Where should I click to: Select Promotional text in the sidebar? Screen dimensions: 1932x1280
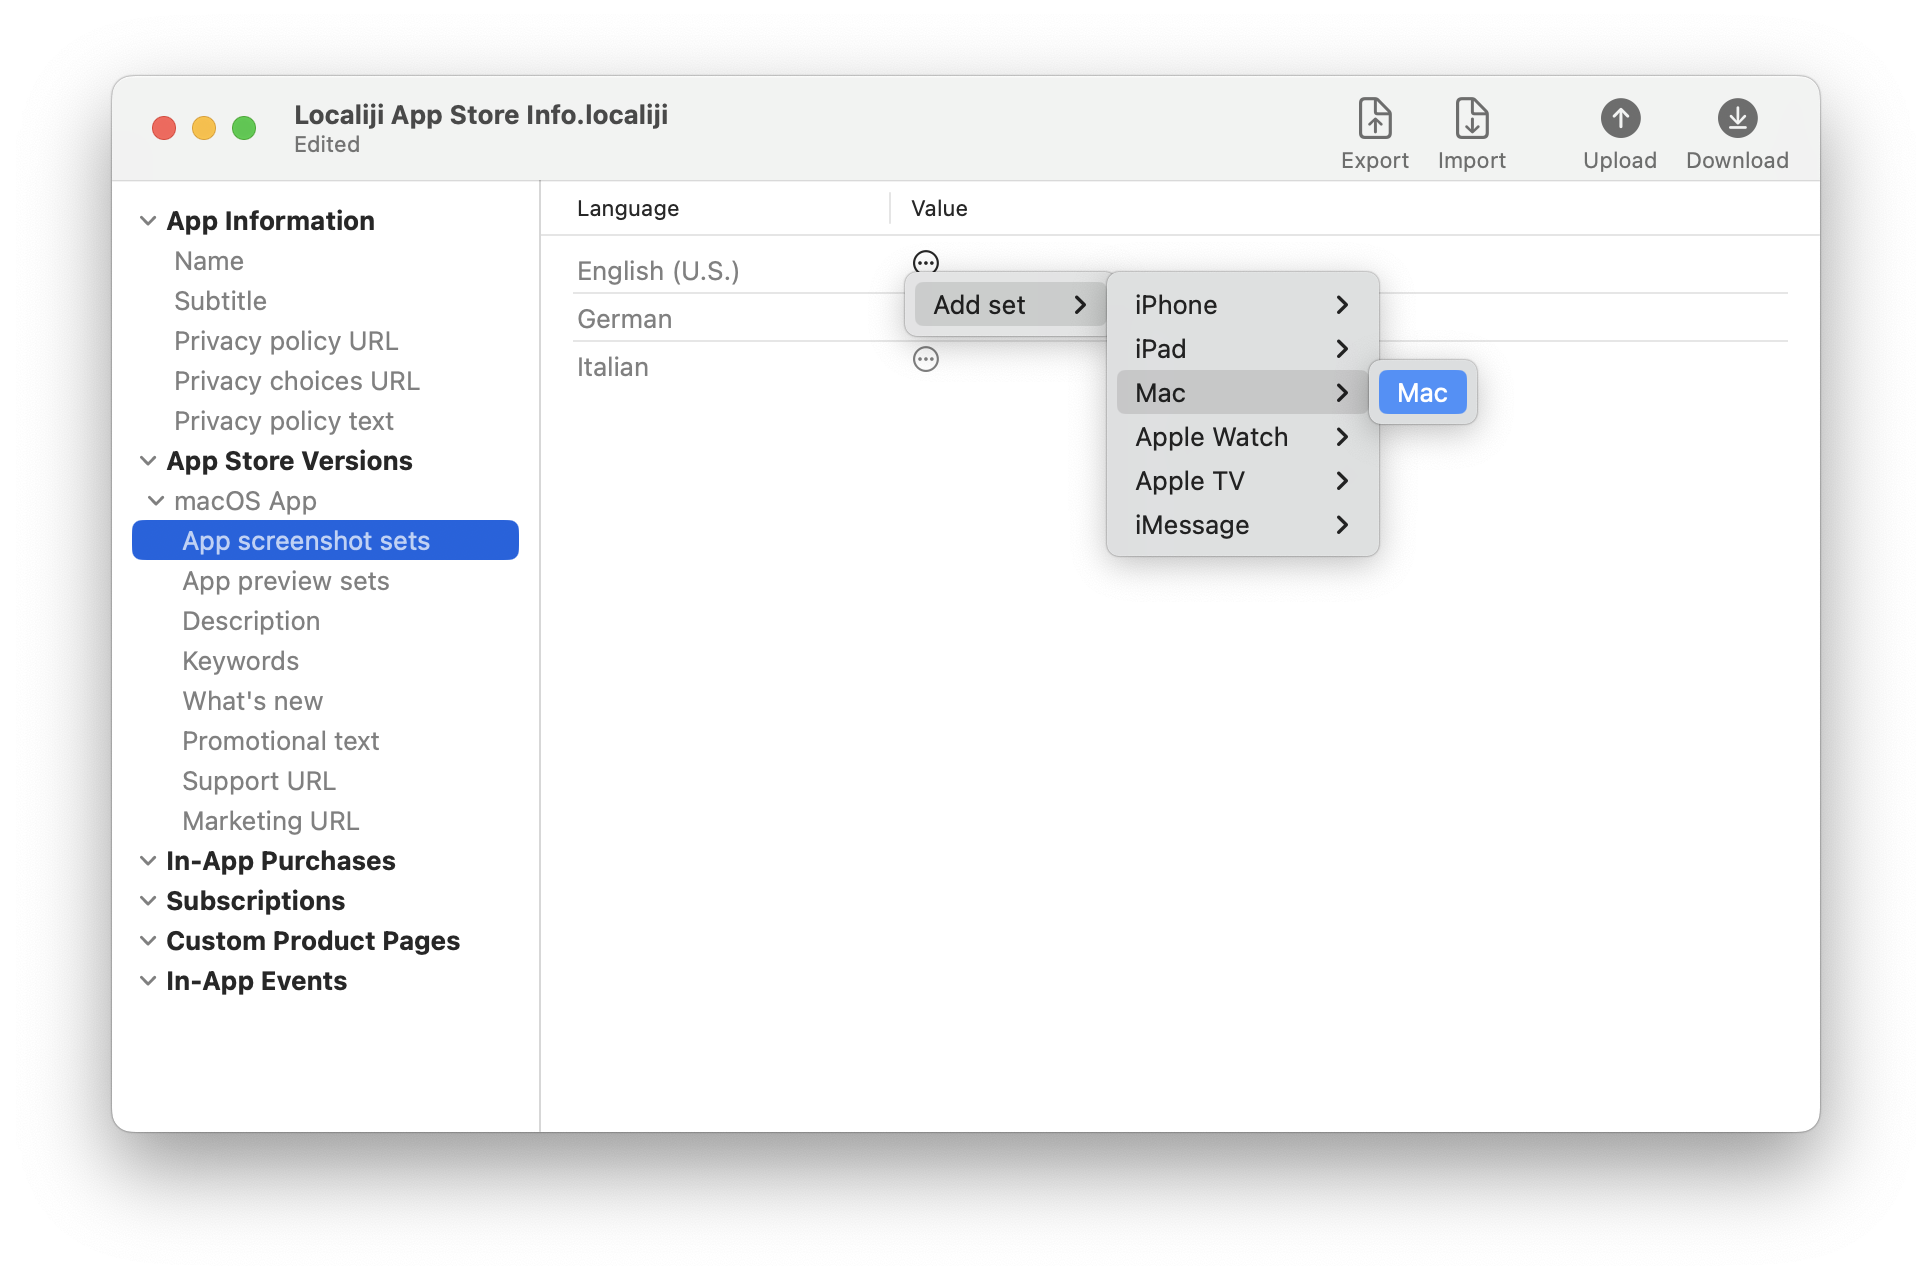point(281,741)
